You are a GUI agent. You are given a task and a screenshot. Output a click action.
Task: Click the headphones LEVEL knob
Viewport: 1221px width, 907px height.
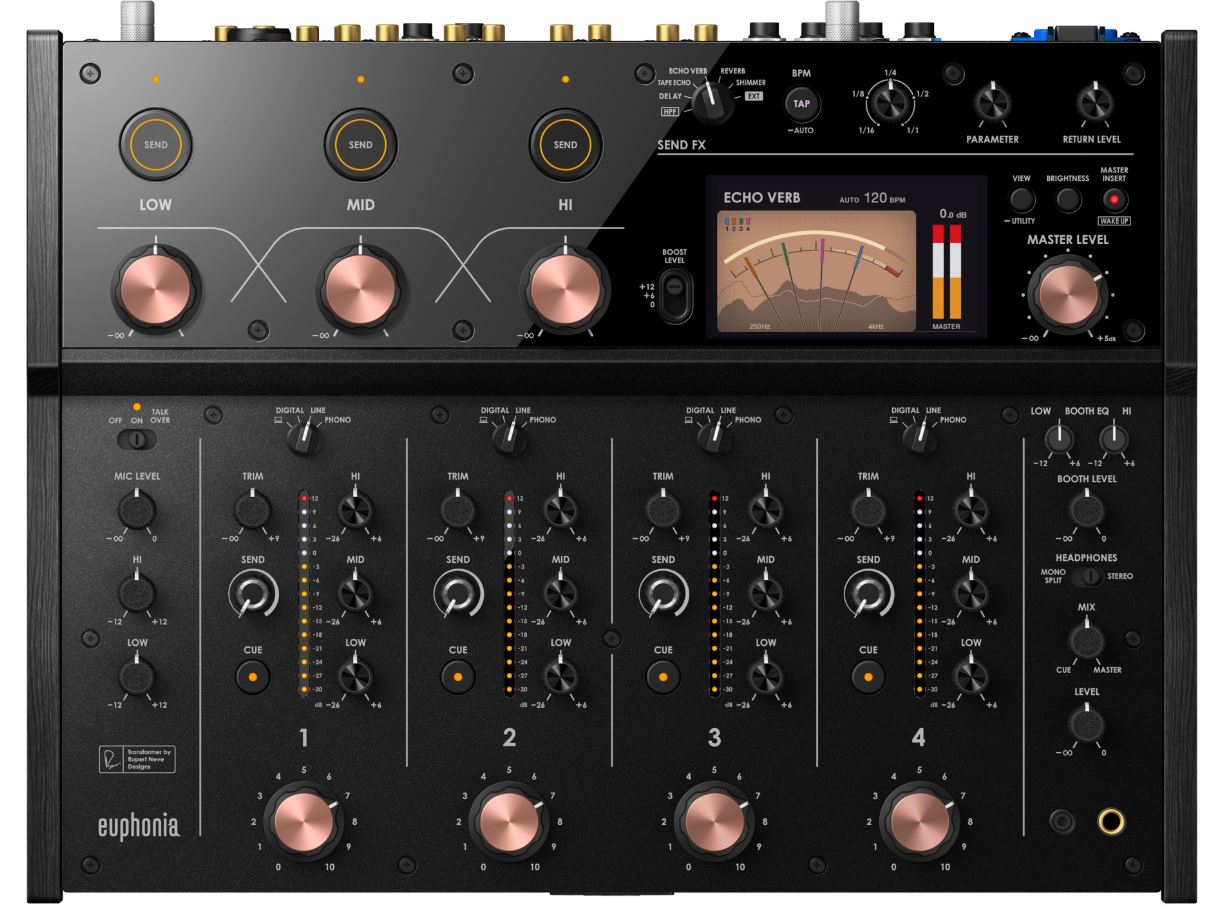(1085, 722)
